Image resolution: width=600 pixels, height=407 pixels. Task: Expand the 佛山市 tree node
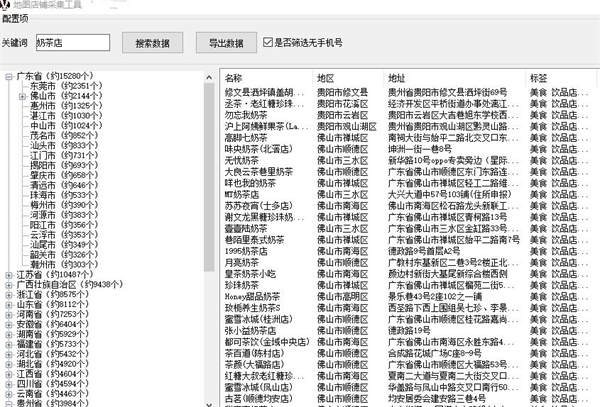pos(23,96)
